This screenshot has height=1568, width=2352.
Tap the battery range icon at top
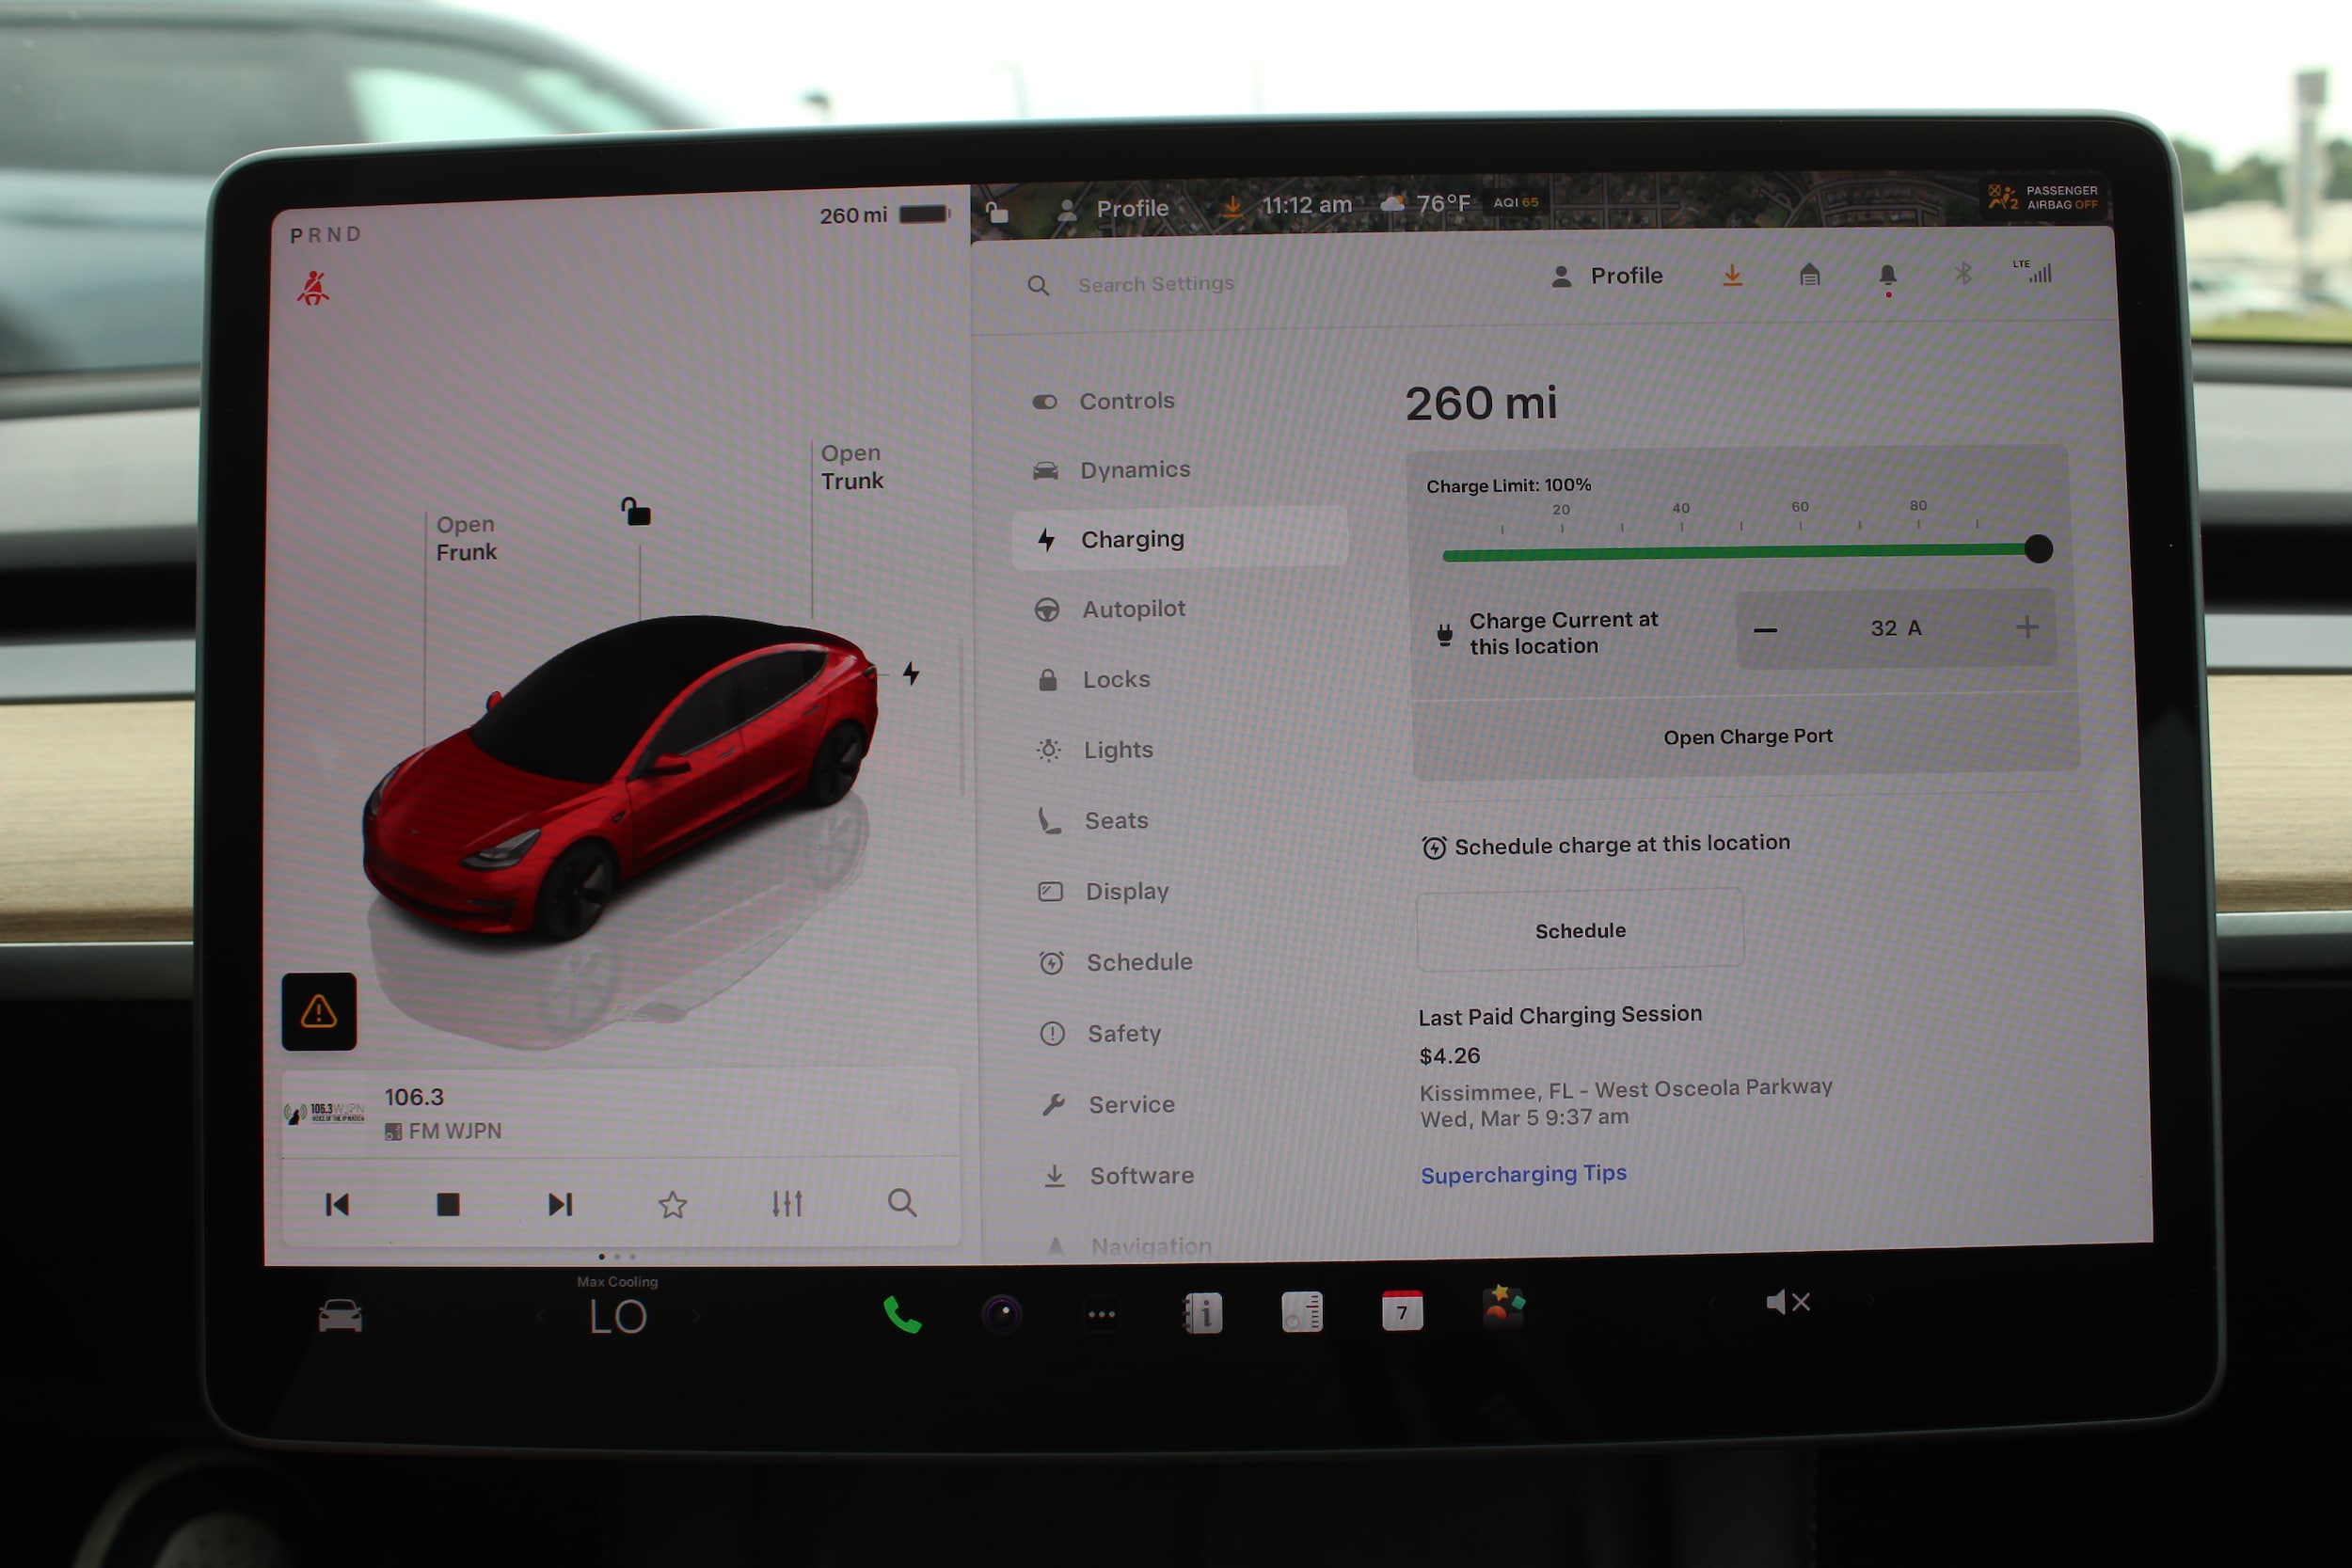[x=923, y=214]
